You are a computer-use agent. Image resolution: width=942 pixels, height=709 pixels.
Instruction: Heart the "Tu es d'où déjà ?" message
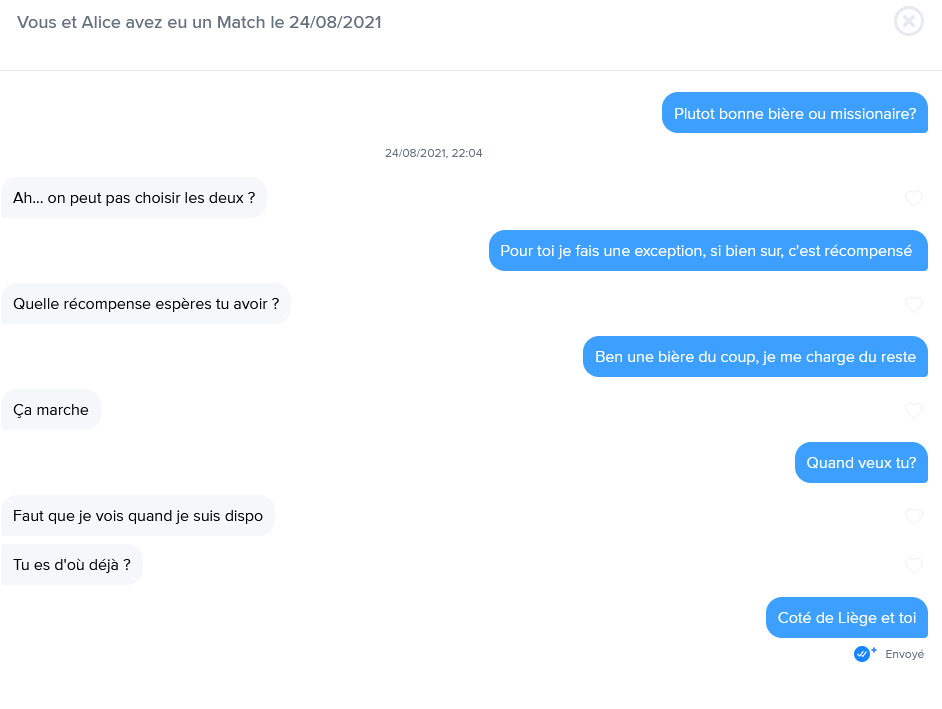point(914,565)
